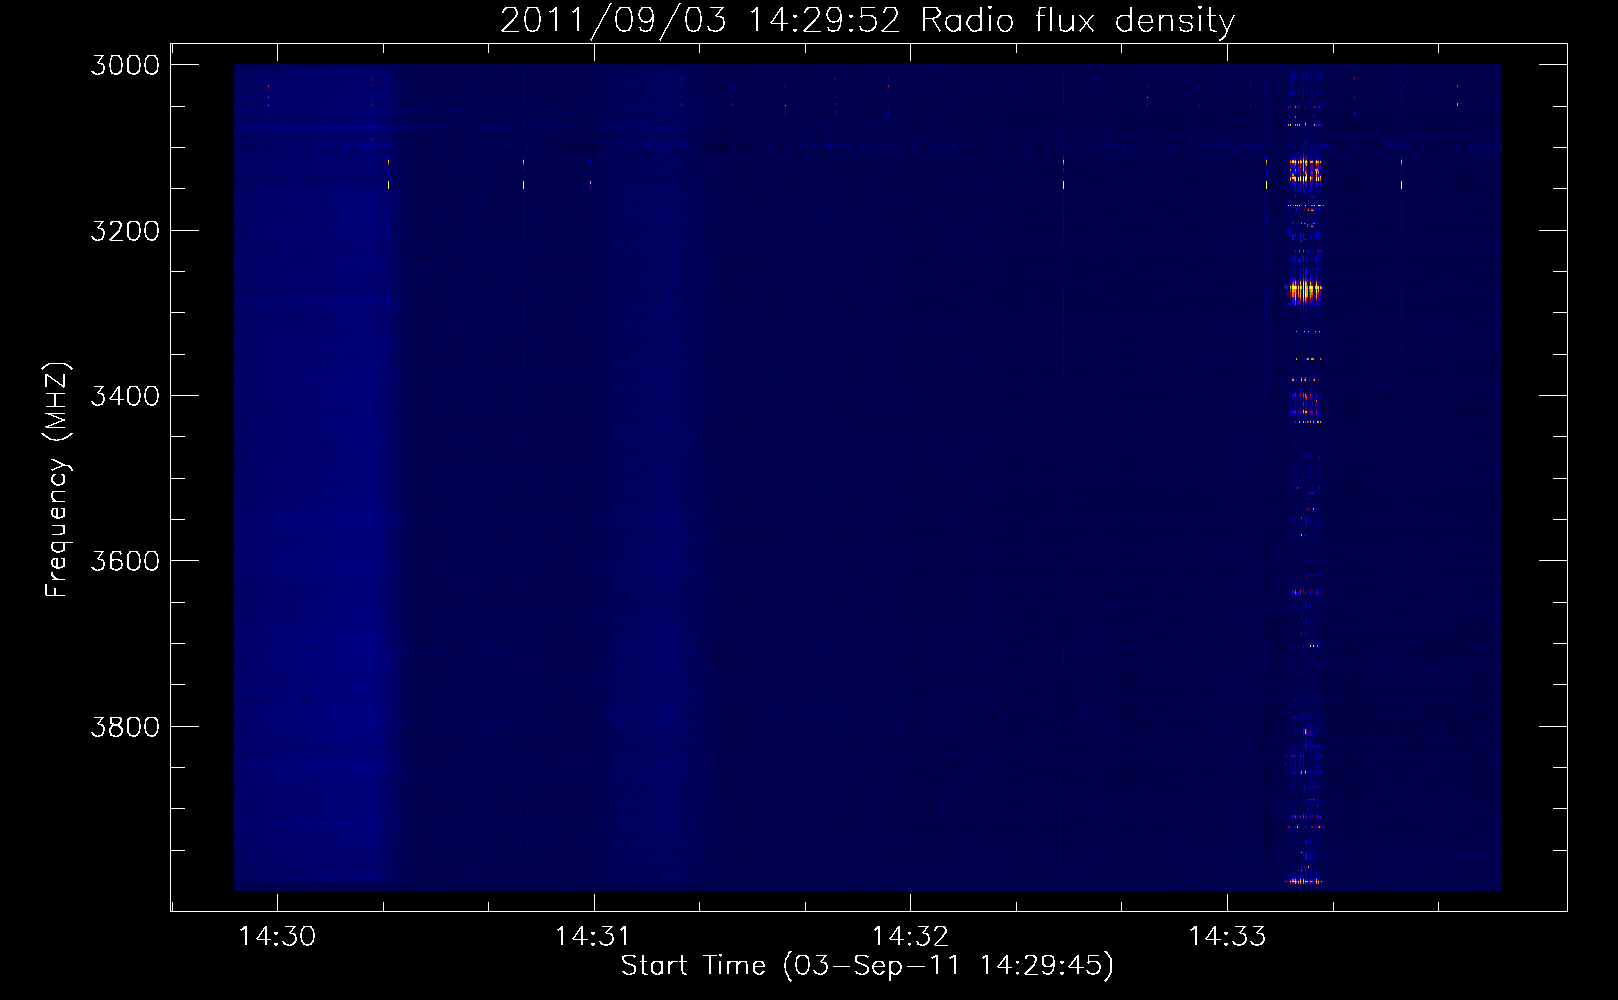Click the 14:33 time tick label
Screen dimensions: 1618x1000
click(1227, 936)
